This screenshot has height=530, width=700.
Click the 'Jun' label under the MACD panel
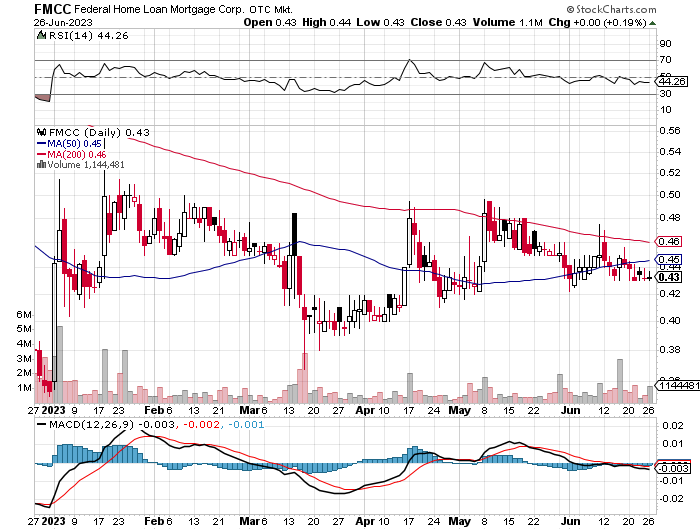(570, 521)
